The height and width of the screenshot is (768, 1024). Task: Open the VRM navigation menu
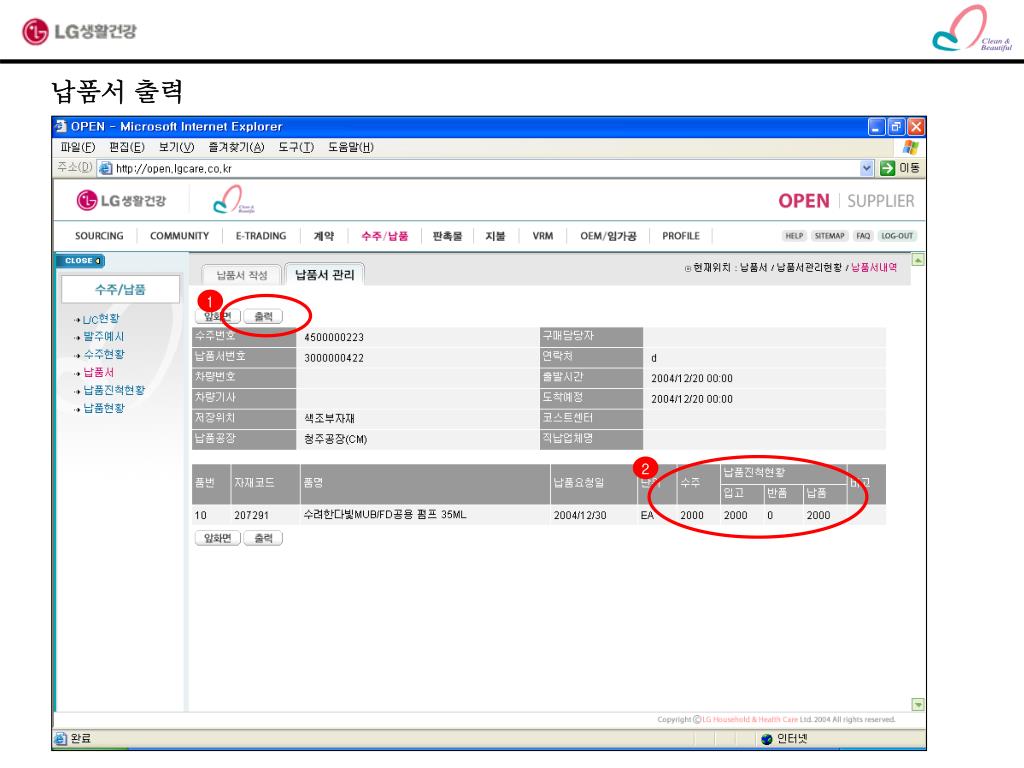pos(543,236)
